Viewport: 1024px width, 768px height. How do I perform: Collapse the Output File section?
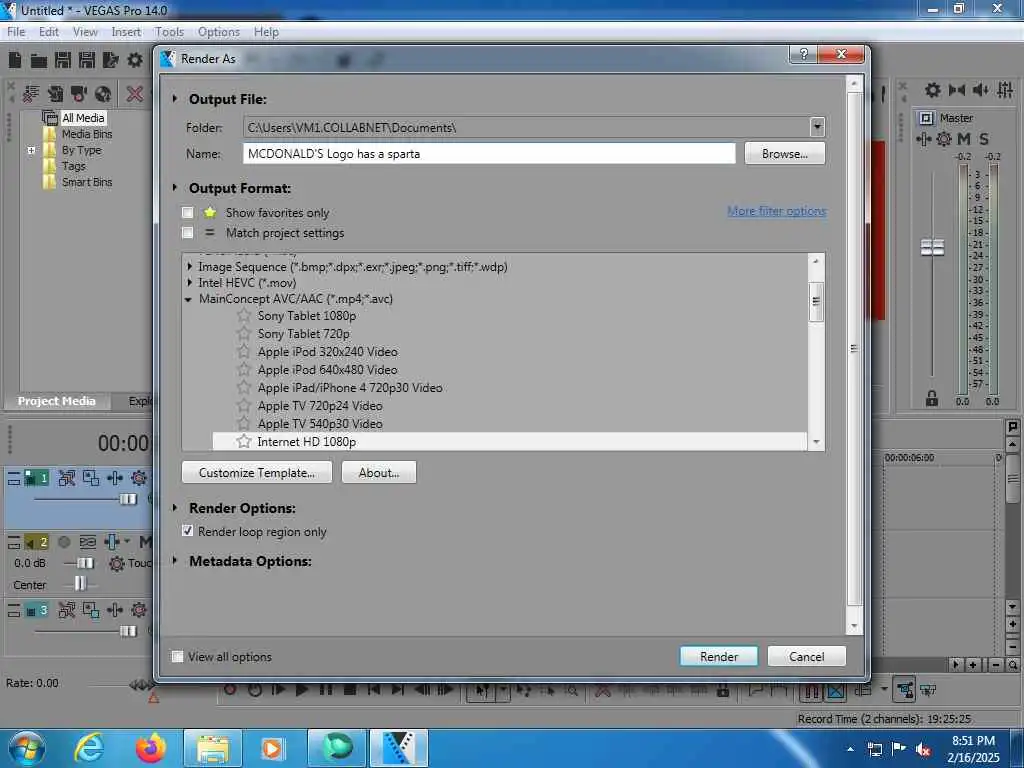(x=175, y=99)
